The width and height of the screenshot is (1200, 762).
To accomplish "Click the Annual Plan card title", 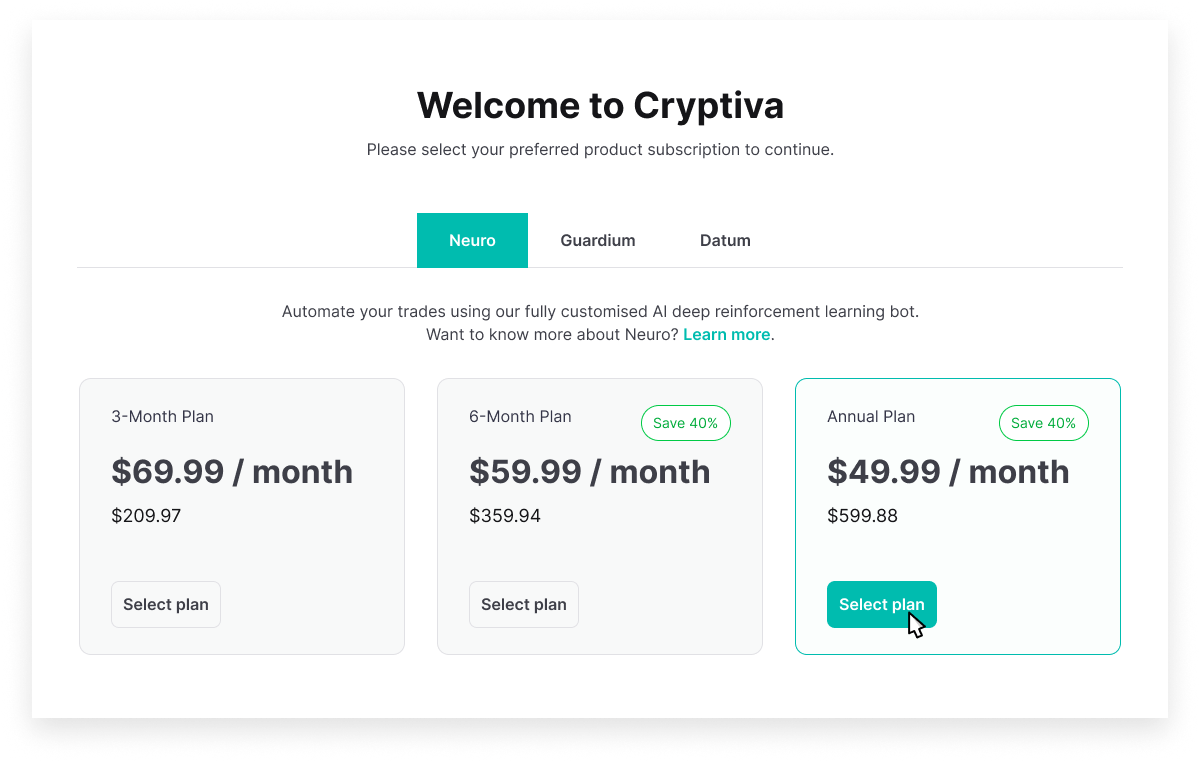I will tap(871, 417).
